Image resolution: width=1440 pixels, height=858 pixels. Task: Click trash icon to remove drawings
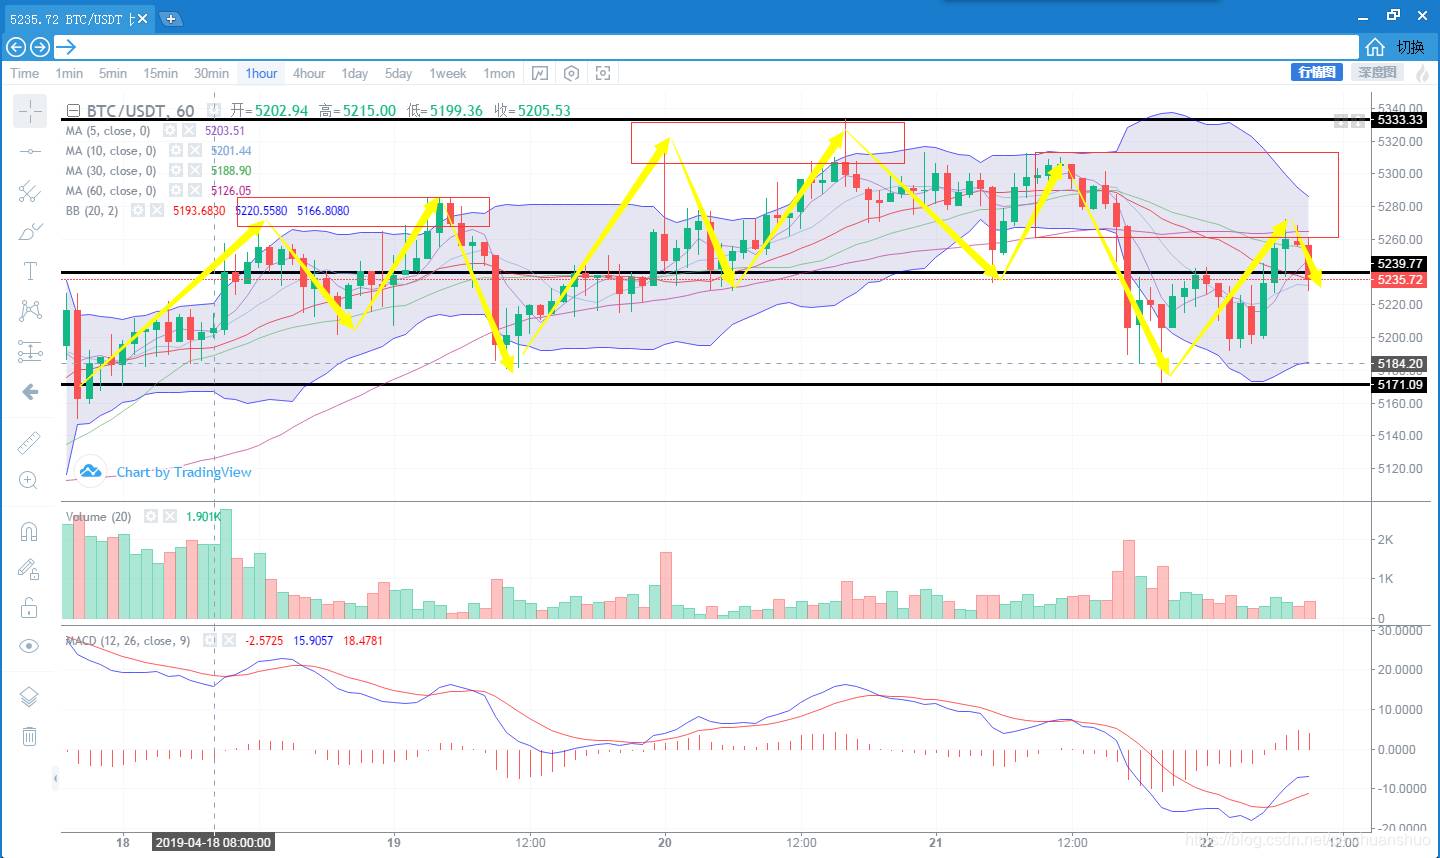click(30, 736)
